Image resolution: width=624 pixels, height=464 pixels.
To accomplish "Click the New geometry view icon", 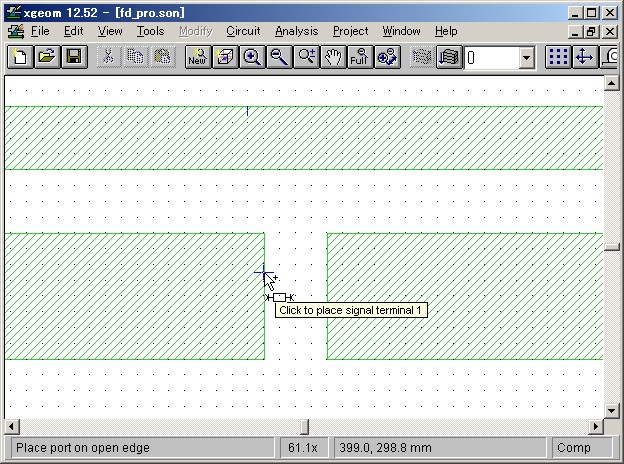I will click(198, 57).
